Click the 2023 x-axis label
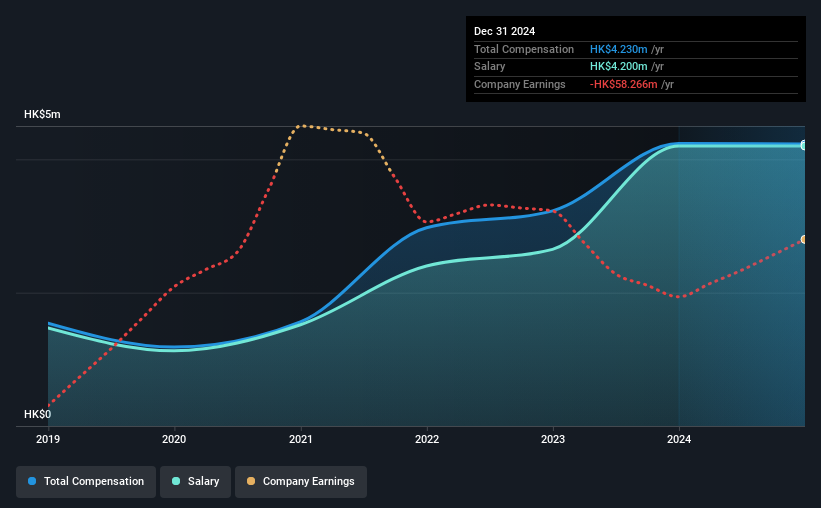 553,439
